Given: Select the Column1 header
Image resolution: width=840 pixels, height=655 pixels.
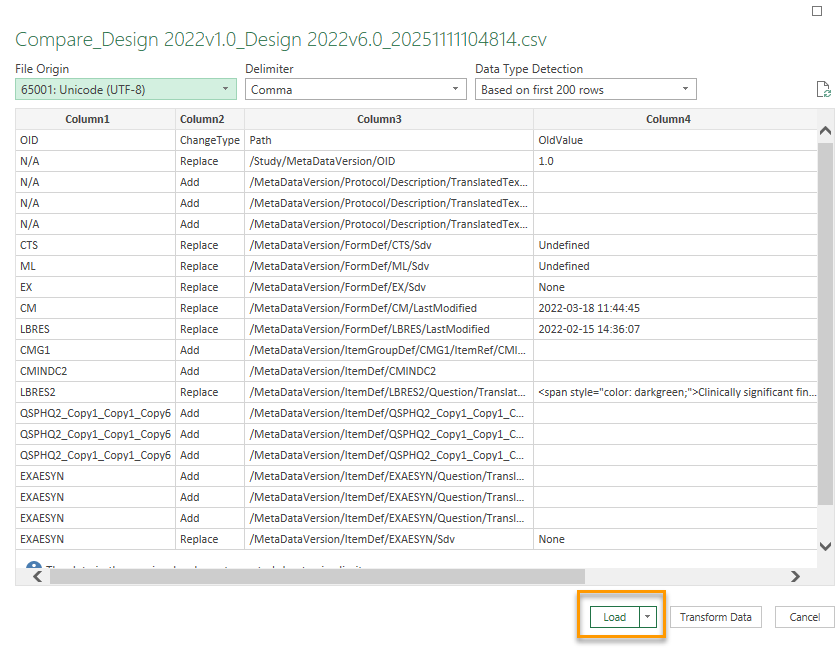Looking at the screenshot, I should point(87,119).
